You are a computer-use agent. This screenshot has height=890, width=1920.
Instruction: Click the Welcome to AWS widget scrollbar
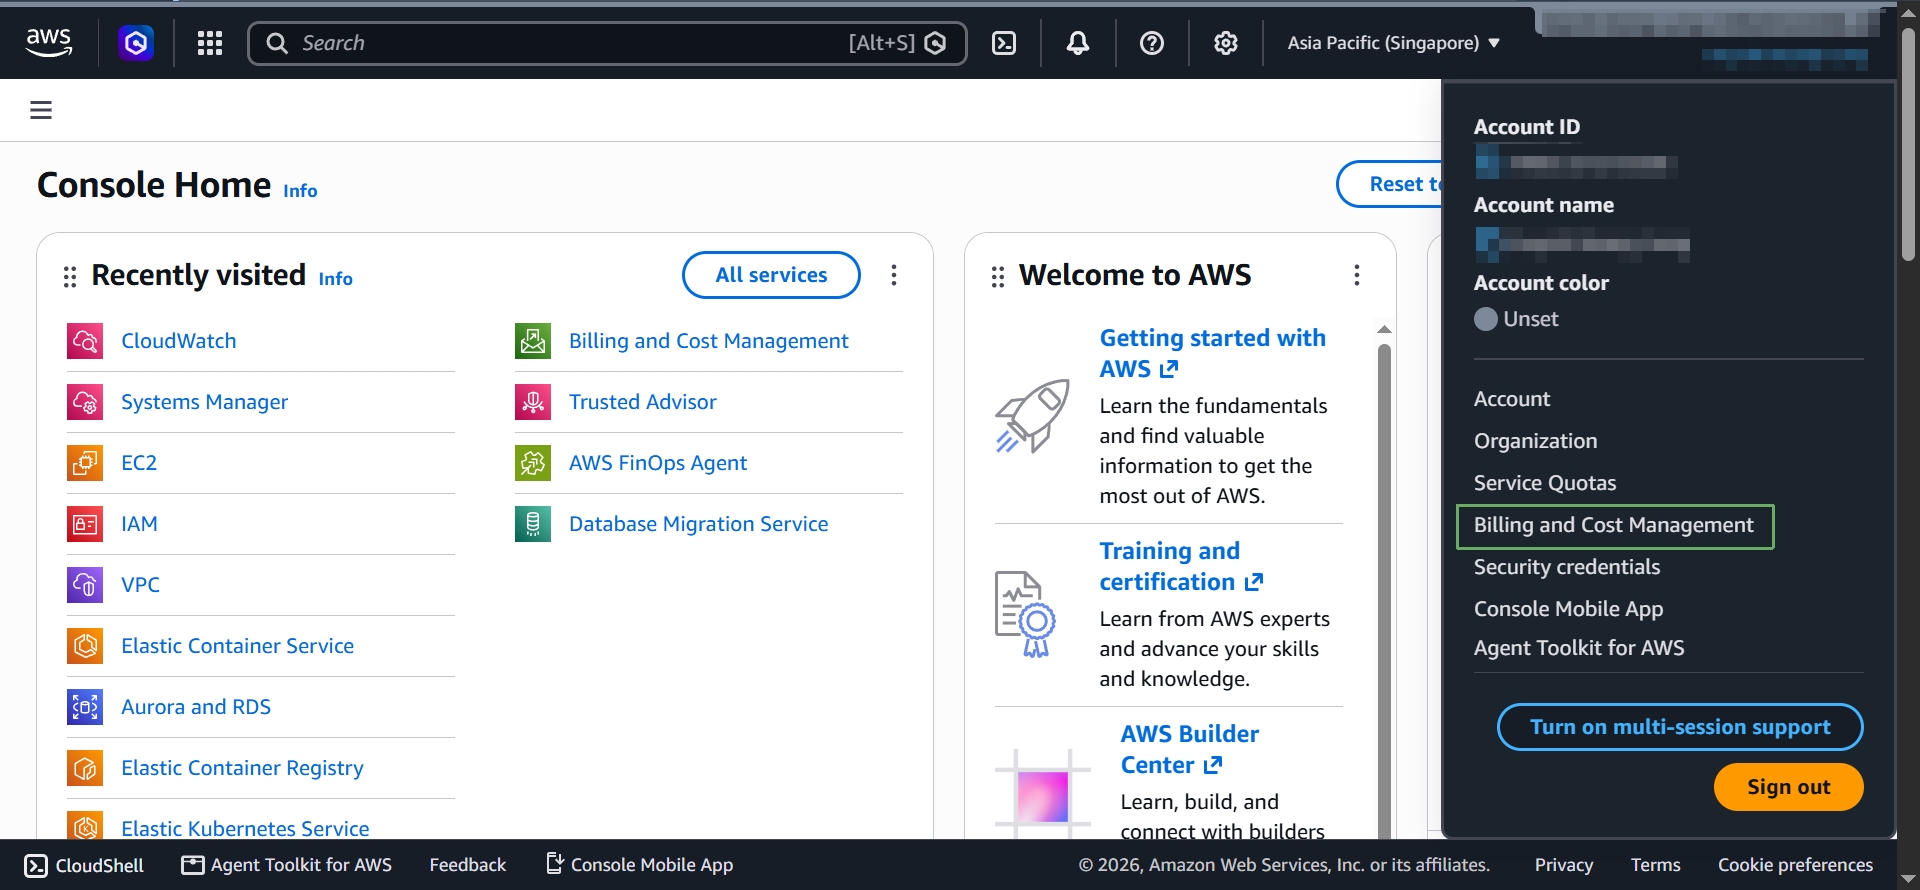(x=1384, y=590)
